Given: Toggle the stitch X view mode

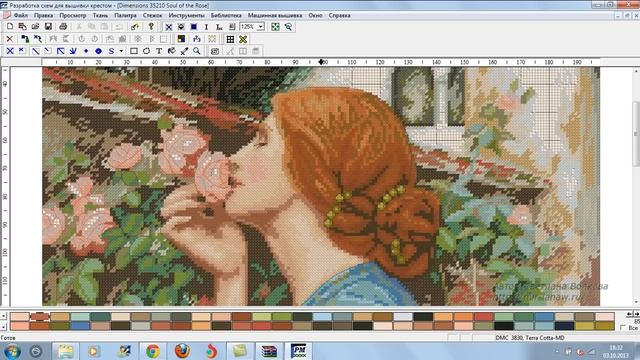Looking at the screenshot, I should [x=169, y=27].
